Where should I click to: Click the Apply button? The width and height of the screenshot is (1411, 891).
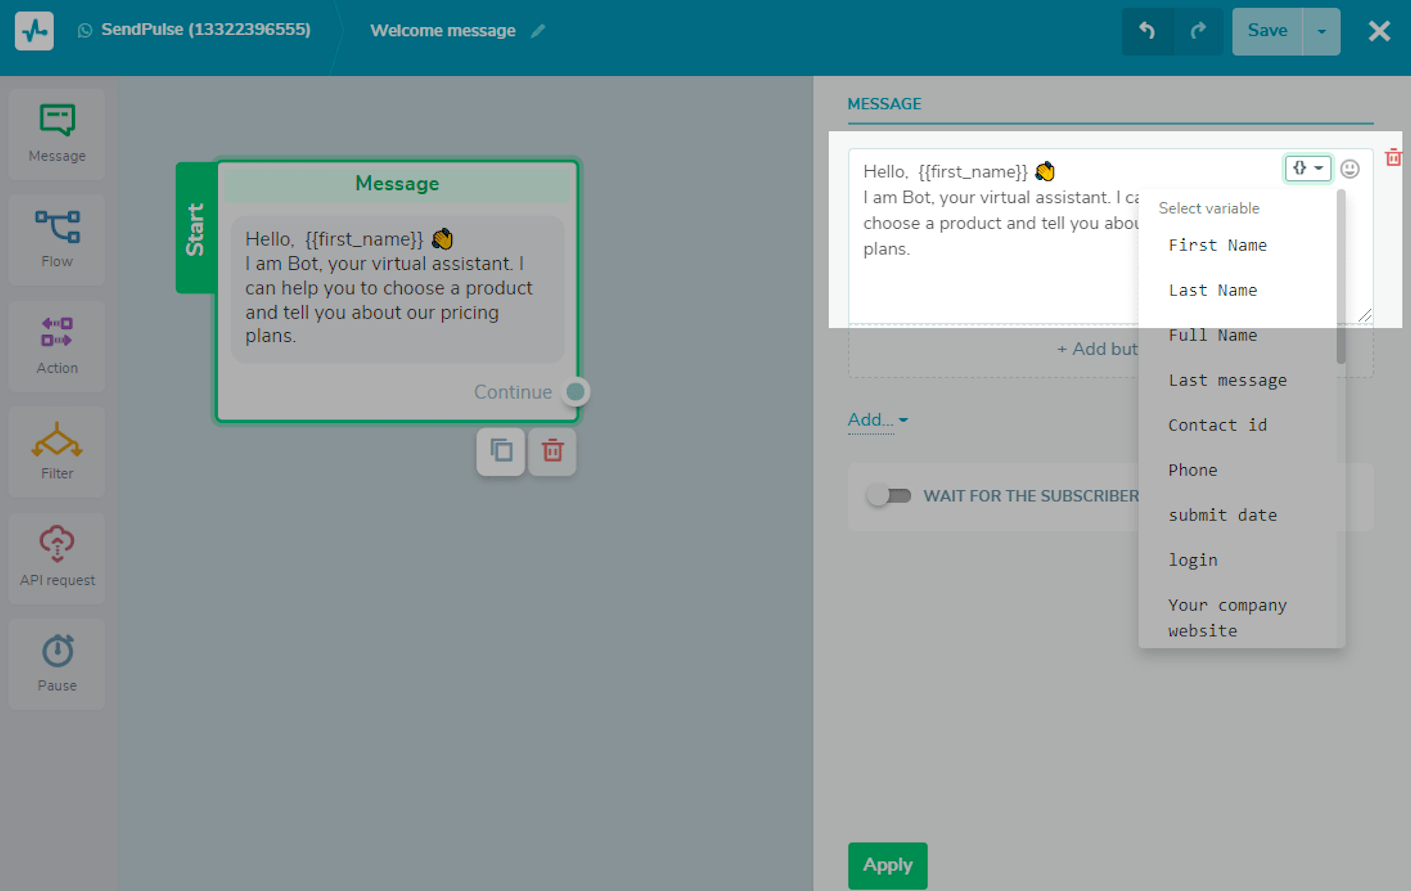(887, 865)
